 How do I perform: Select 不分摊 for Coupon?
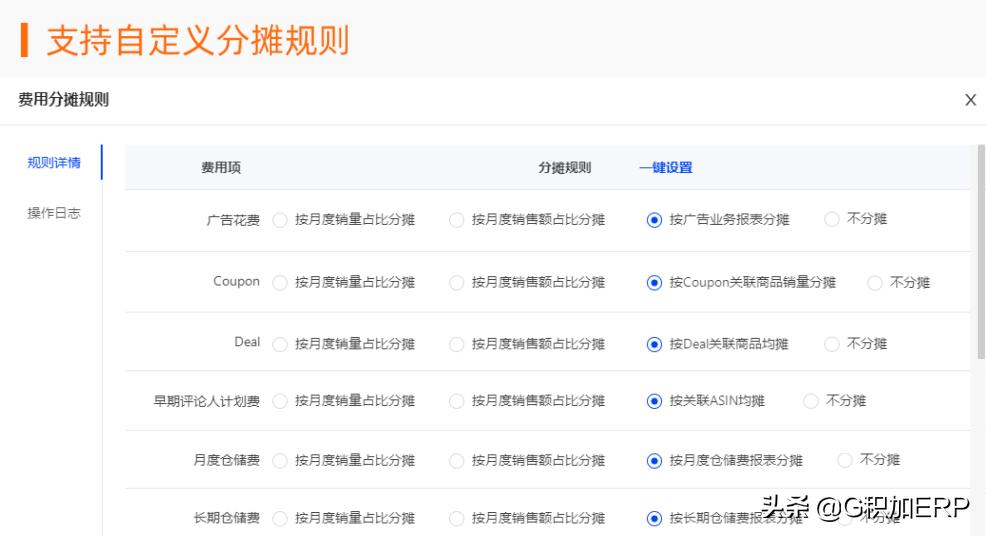874,282
